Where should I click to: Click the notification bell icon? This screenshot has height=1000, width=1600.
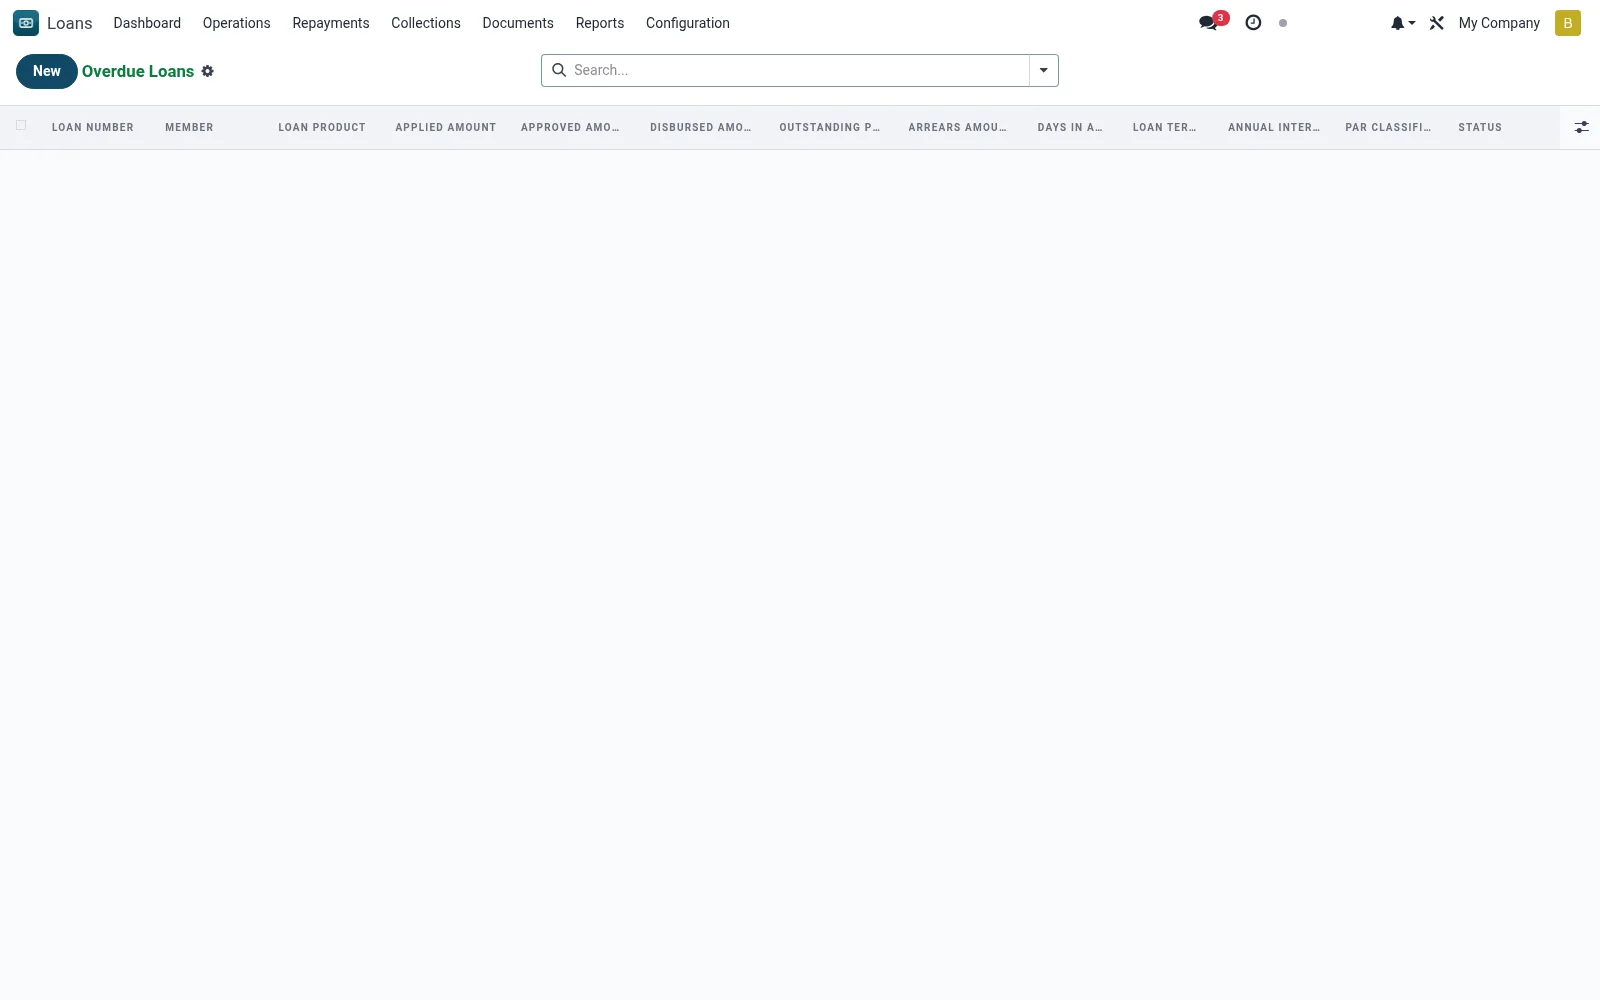click(x=1402, y=23)
